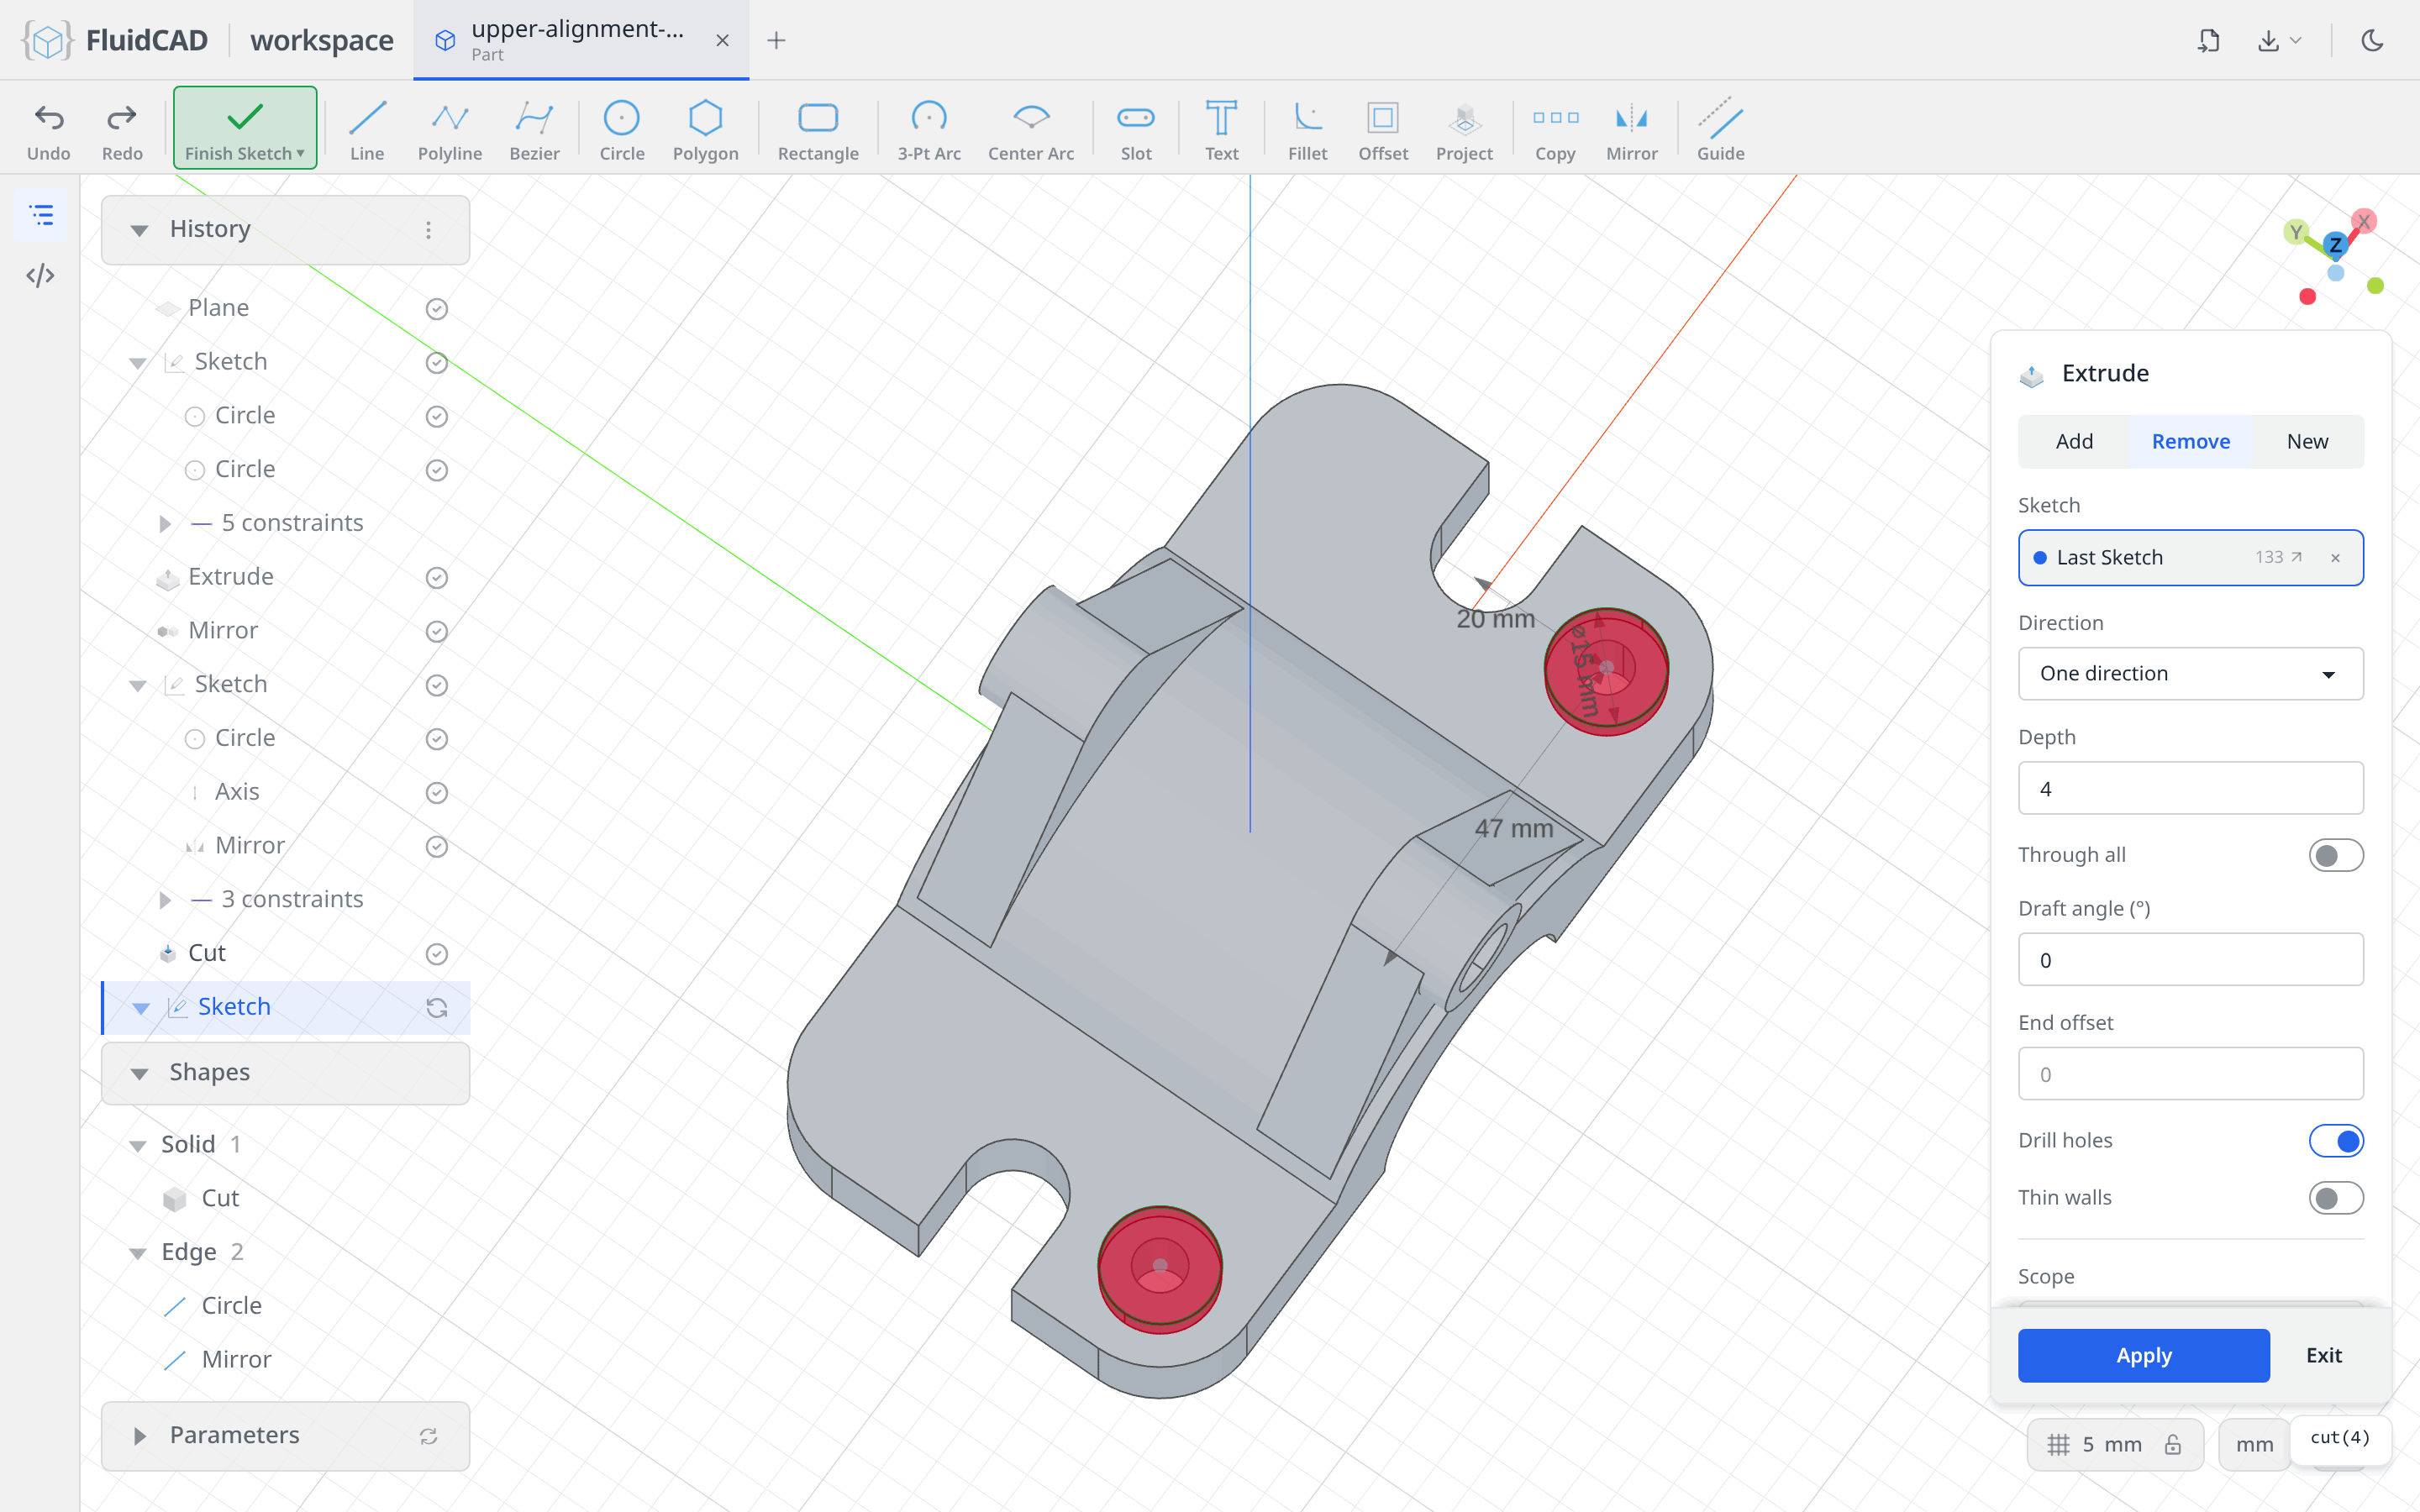
Task: Toggle the Plane history item checkmark
Action: click(x=436, y=309)
